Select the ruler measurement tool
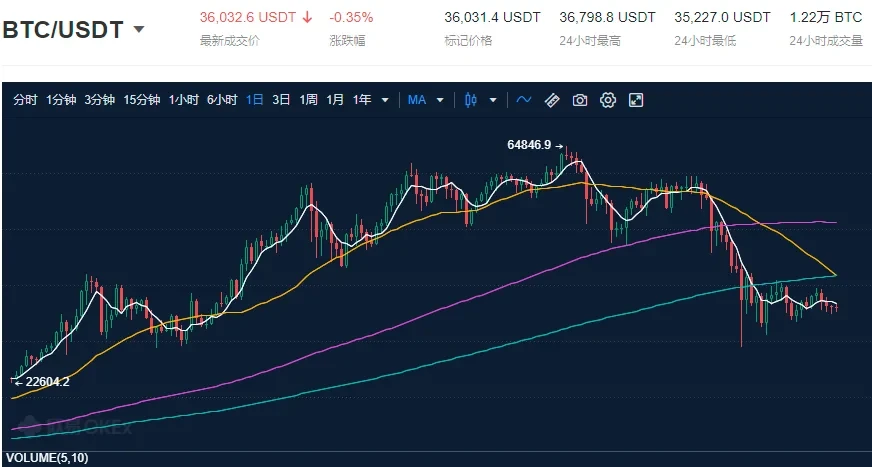The height and width of the screenshot is (467, 872). pyautogui.click(x=551, y=100)
